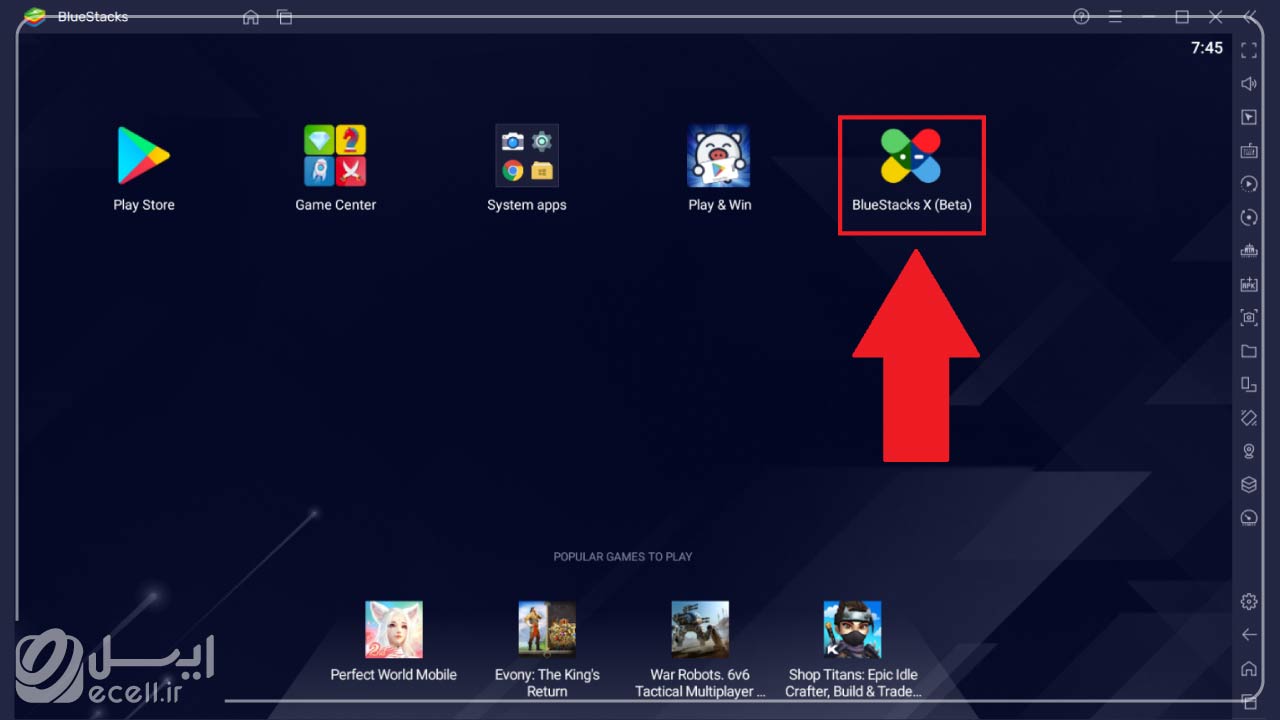Image resolution: width=1280 pixels, height=720 pixels.
Task: Click the macro recorder play-circle icon
Action: pos(1249,184)
